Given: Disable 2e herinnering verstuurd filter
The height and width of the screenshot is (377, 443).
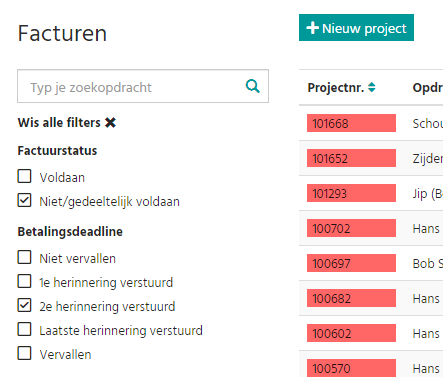Looking at the screenshot, I should coord(24,305).
